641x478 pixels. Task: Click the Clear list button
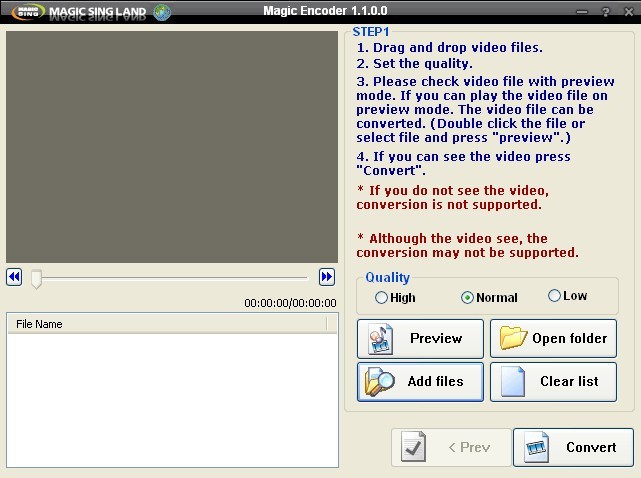coord(554,382)
